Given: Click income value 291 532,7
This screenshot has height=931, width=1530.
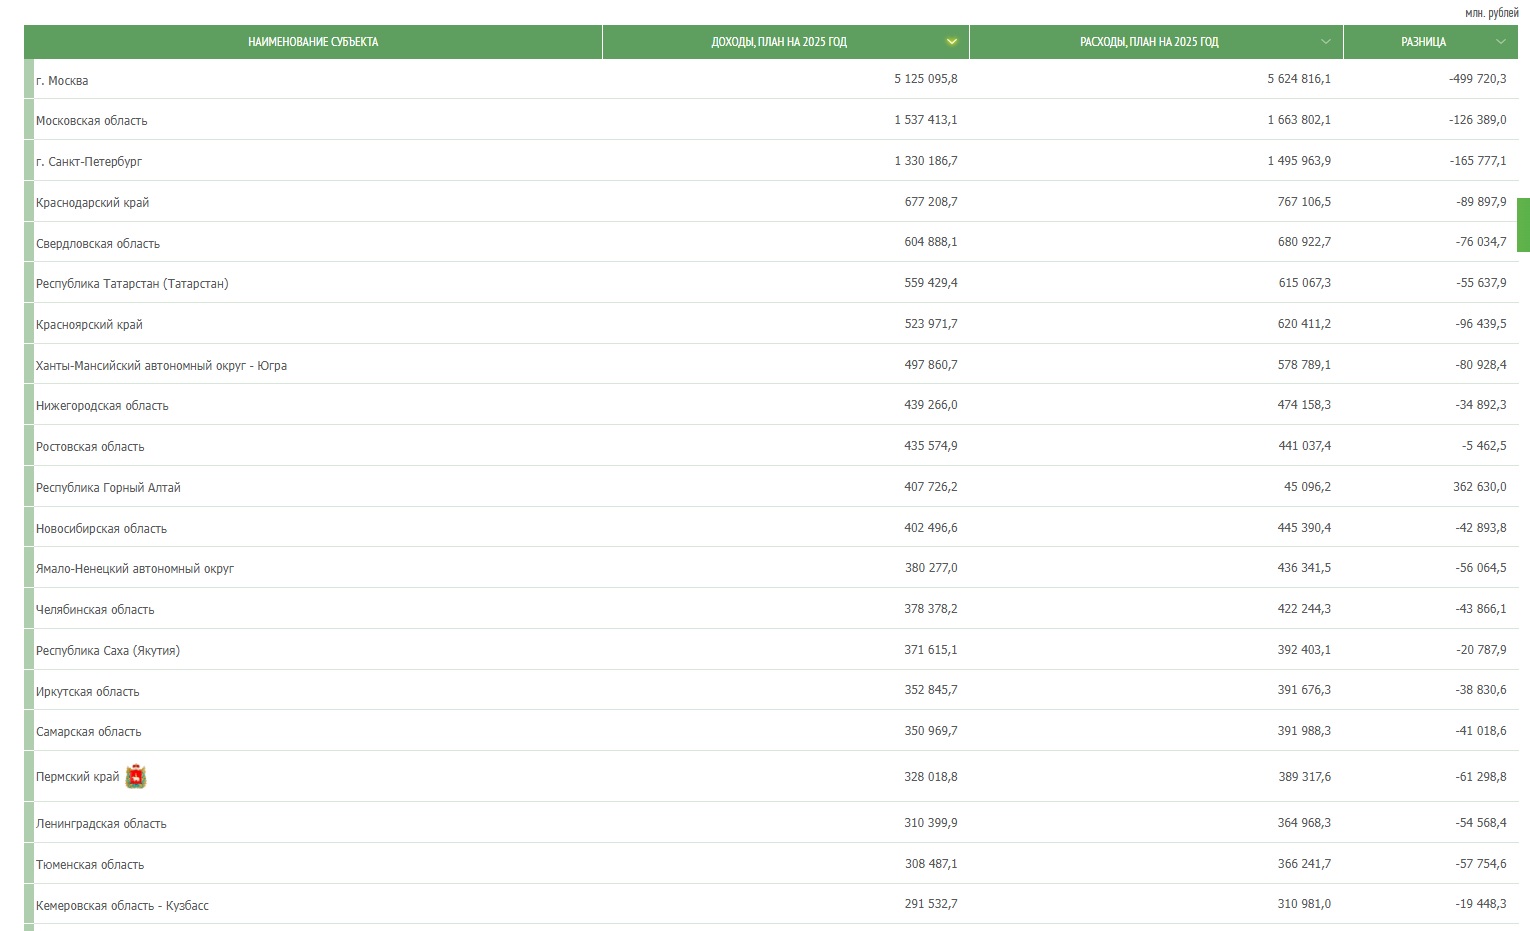Looking at the screenshot, I should click(x=930, y=904).
